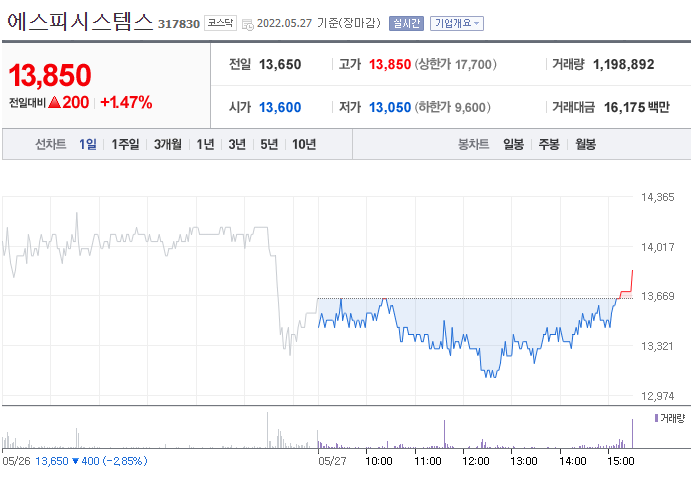This screenshot has width=691, height=480.
Task: Switch chart to 1년 period
Action: (205, 144)
